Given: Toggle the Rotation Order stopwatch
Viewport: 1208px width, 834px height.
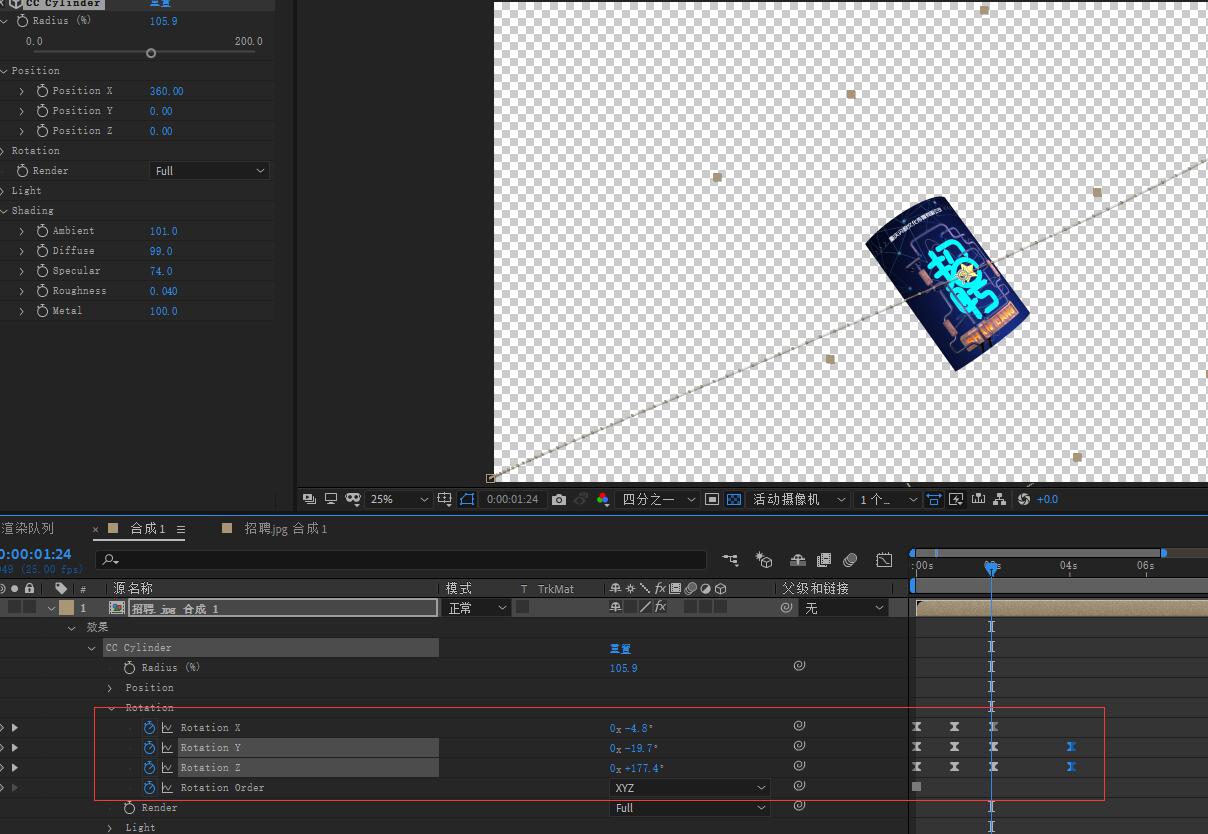Looking at the screenshot, I should 149,788.
